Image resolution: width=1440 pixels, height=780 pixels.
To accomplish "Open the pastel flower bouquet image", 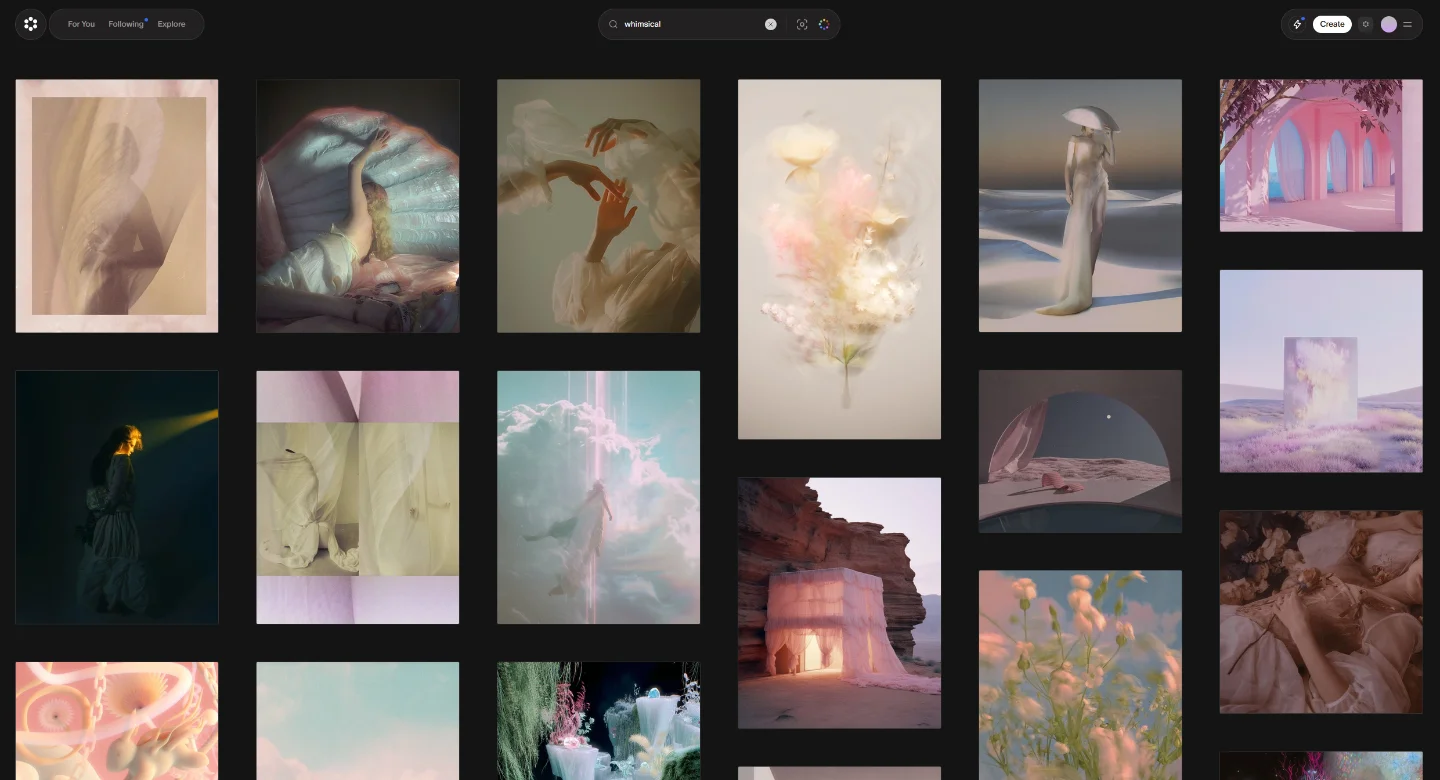I will tap(839, 259).
